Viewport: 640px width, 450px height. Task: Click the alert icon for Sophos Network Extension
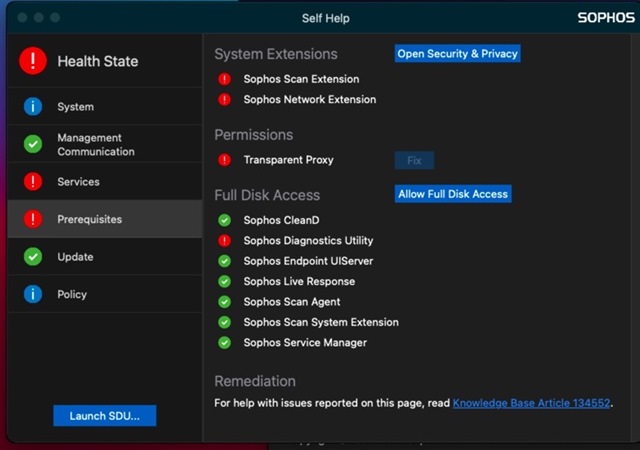(x=224, y=99)
